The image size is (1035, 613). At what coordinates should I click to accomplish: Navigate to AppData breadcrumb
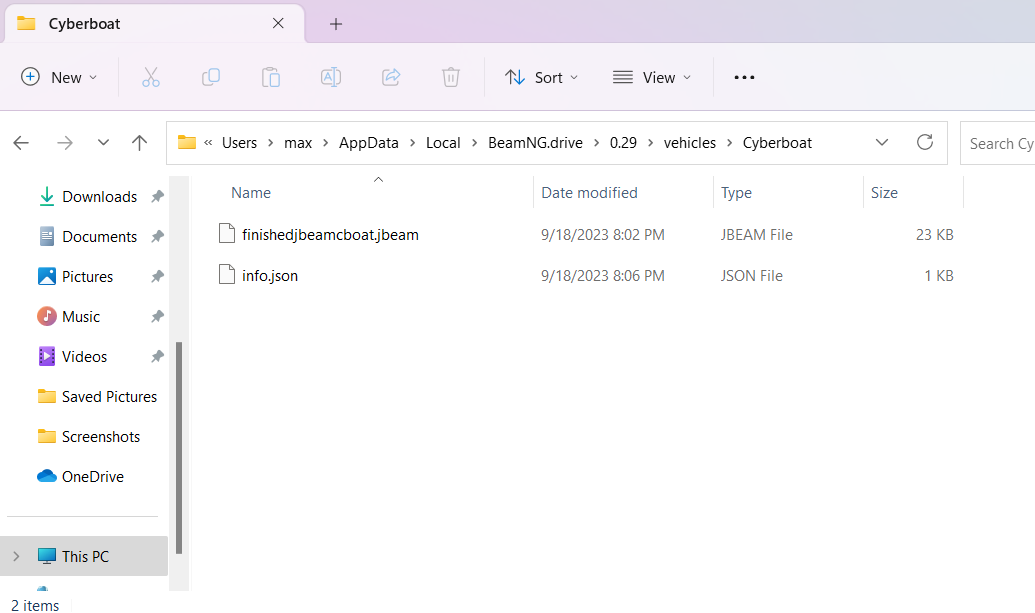click(x=368, y=143)
